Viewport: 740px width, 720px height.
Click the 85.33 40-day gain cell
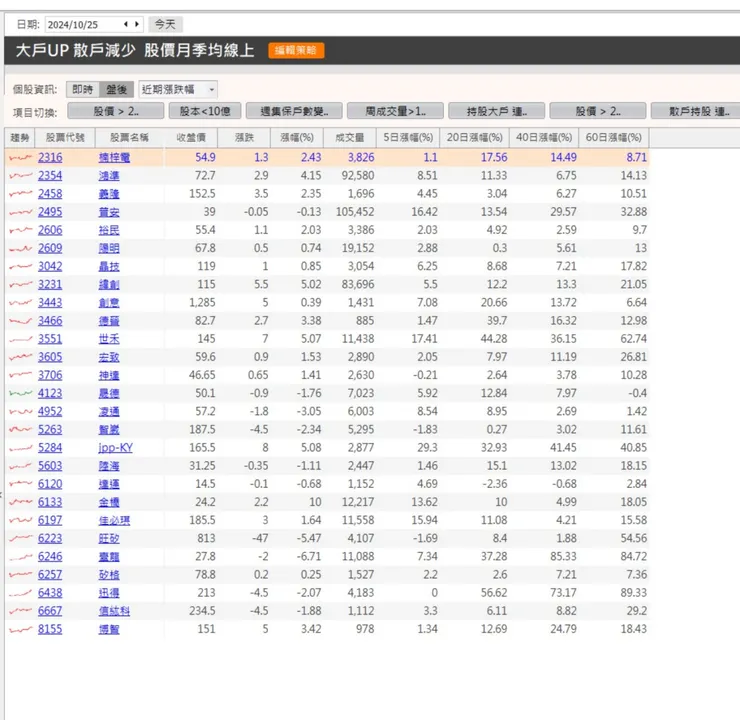click(563, 557)
